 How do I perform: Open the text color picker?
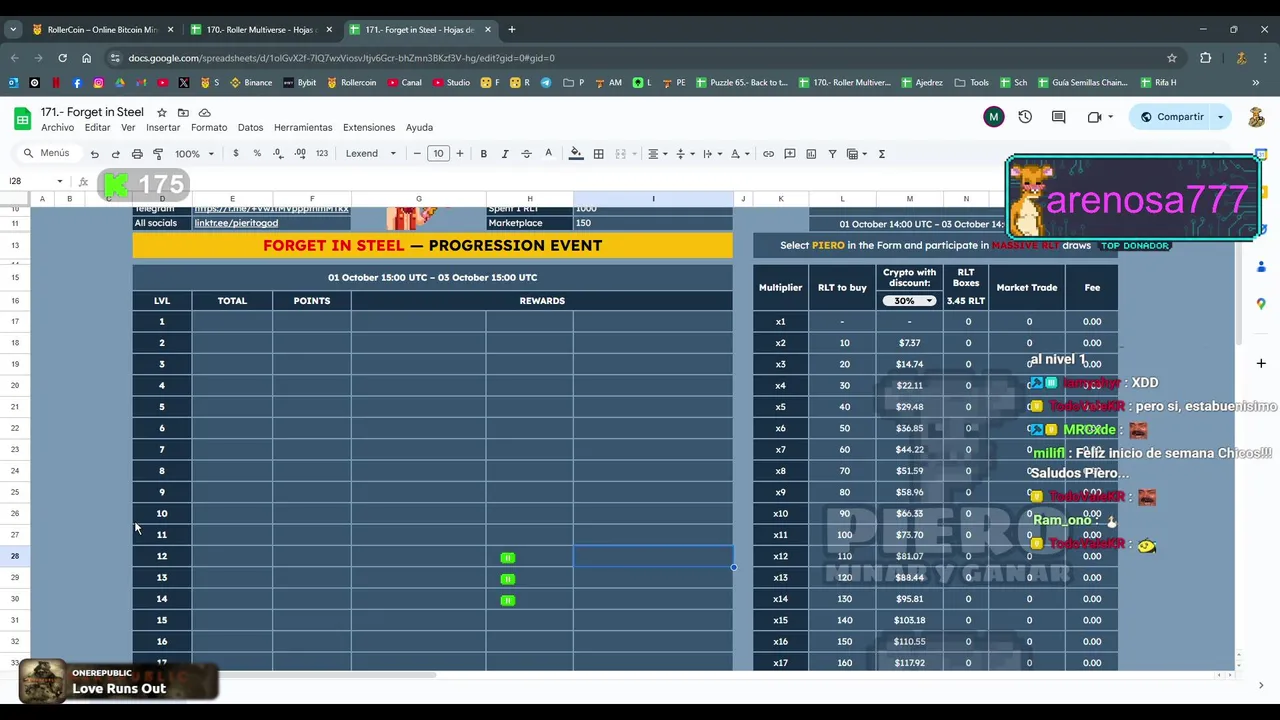click(x=548, y=154)
